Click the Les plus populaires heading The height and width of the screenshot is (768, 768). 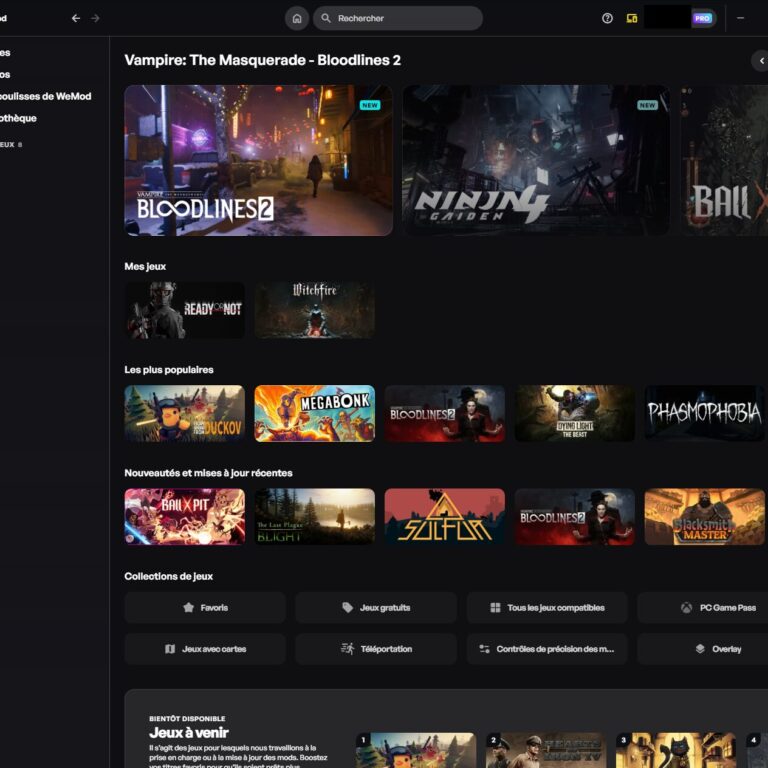169,370
